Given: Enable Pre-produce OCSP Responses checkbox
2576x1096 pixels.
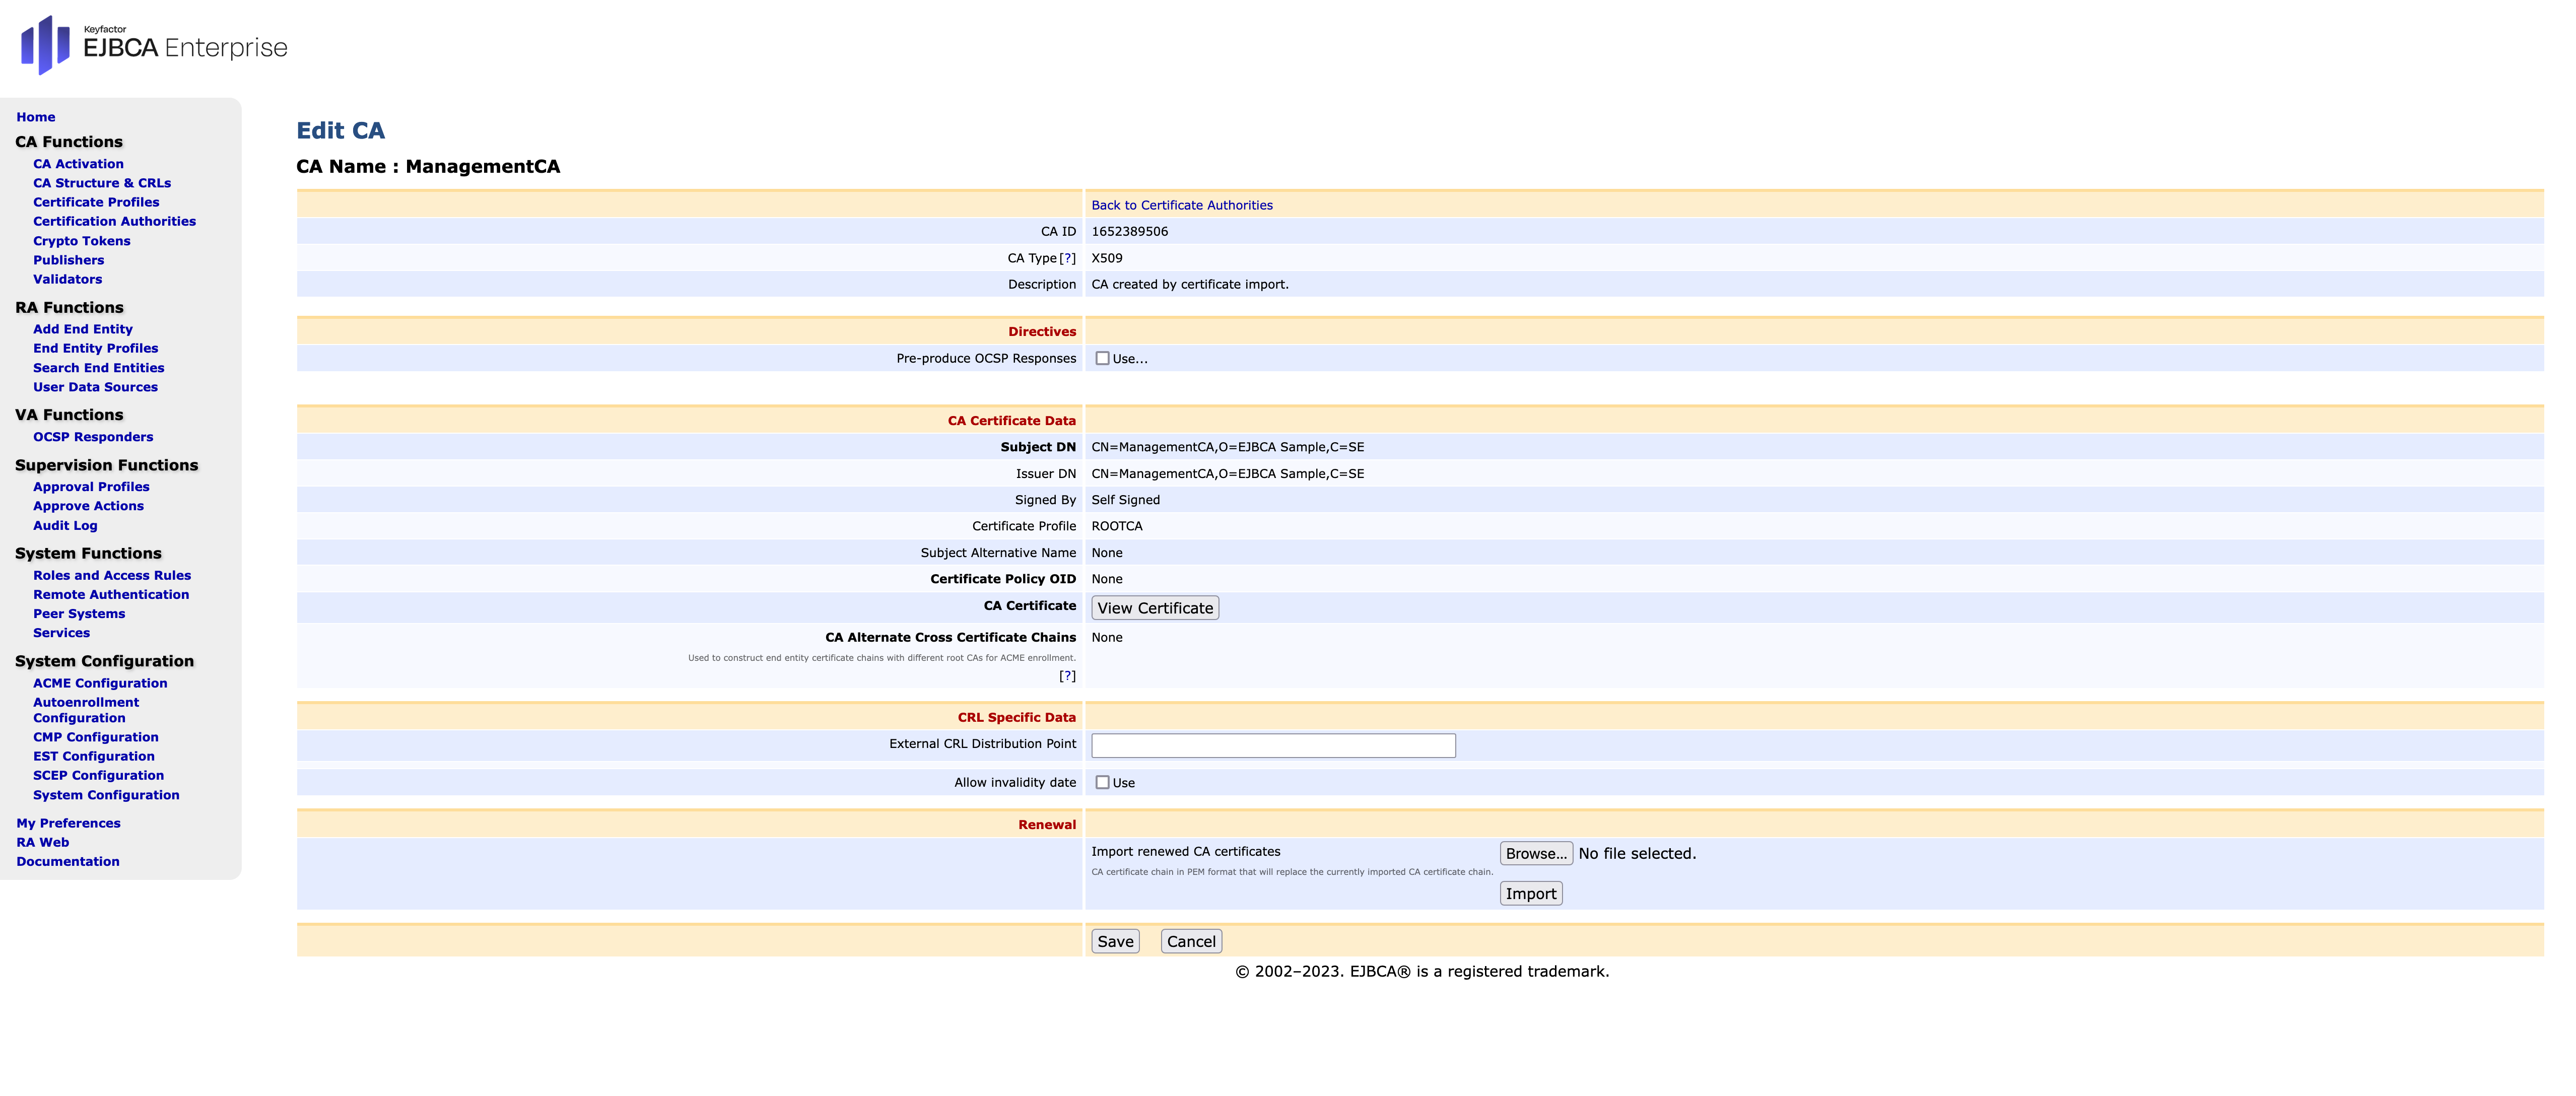Looking at the screenshot, I should [1102, 358].
